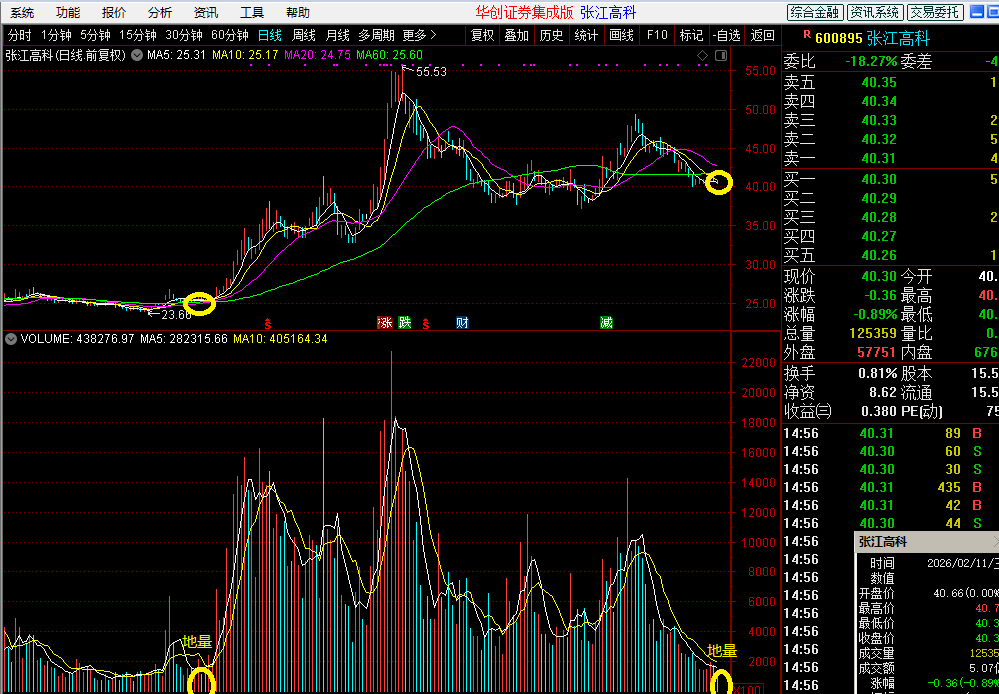
Task: Open F10 company info
Action: click(657, 36)
